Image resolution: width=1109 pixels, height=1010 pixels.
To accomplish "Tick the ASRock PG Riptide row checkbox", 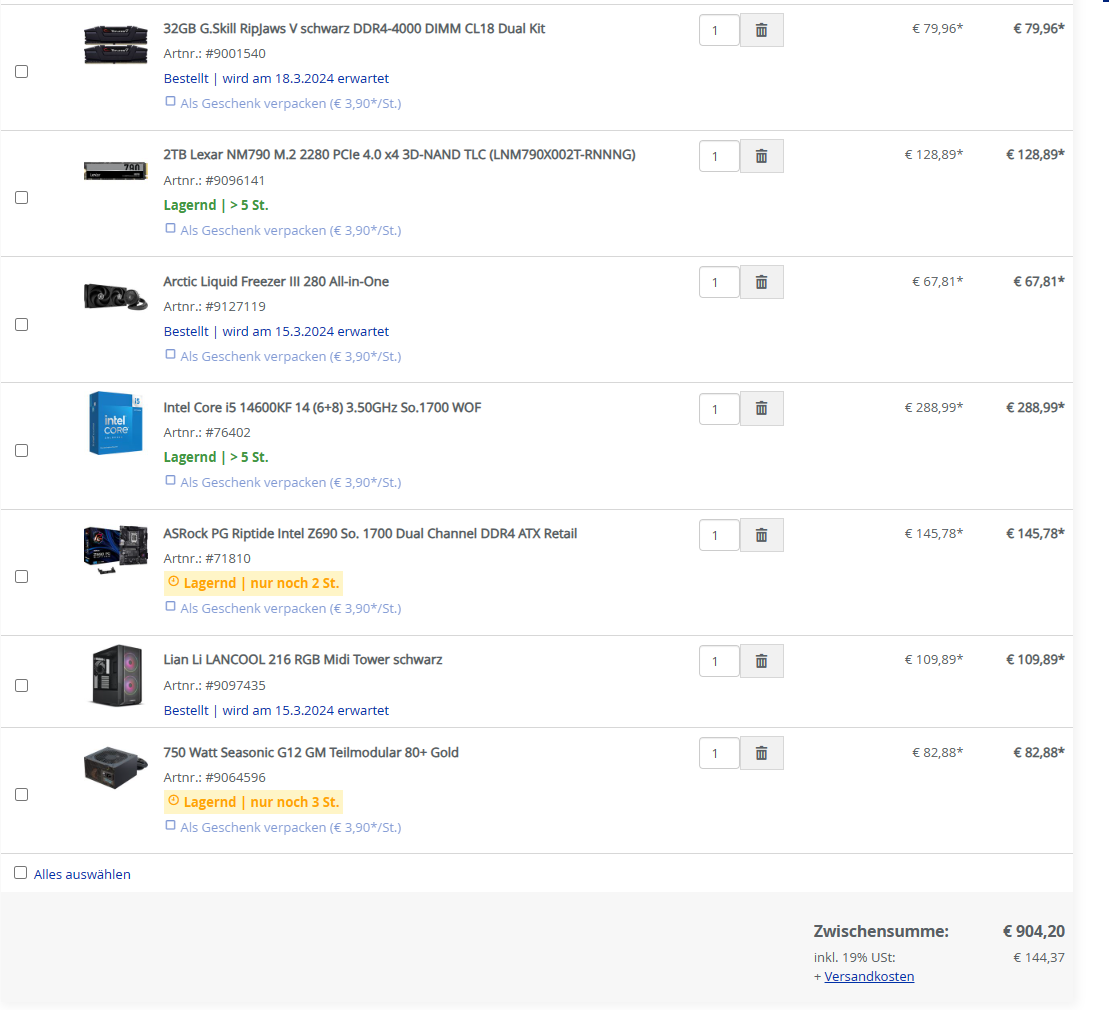I will pos(22,576).
